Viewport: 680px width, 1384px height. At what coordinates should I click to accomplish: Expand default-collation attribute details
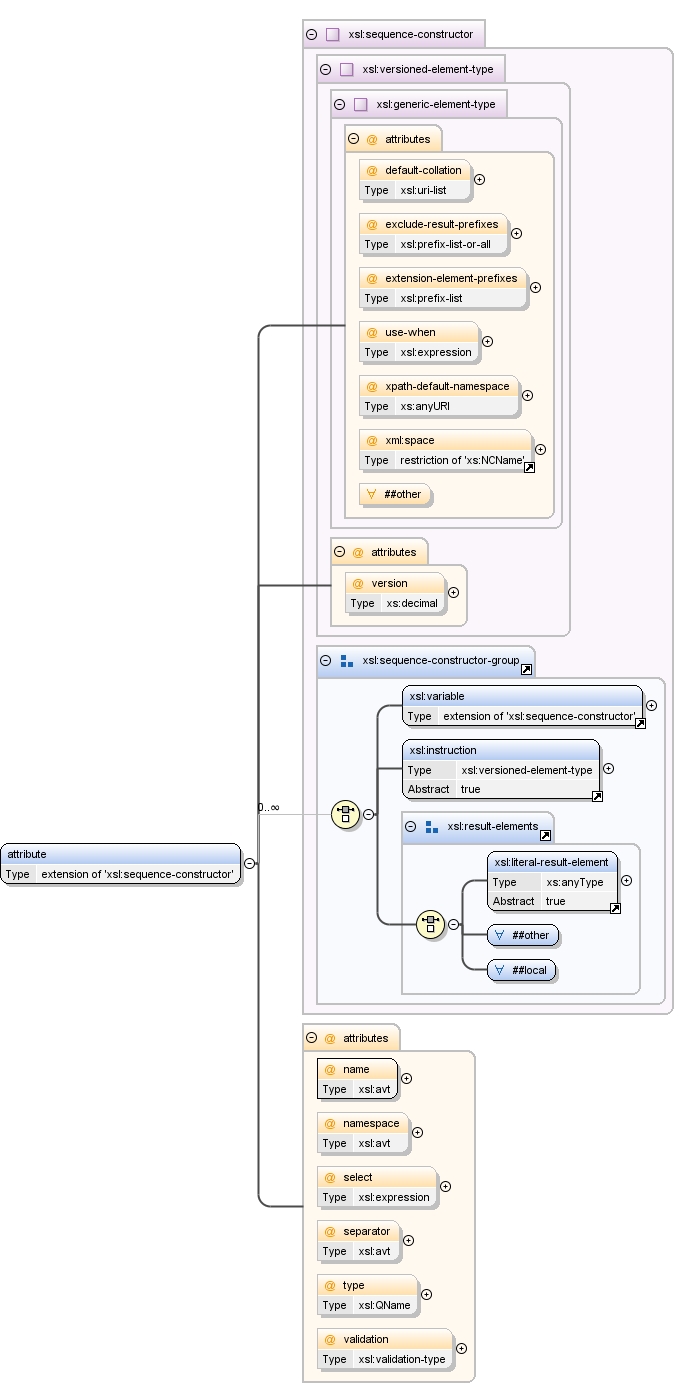click(479, 180)
